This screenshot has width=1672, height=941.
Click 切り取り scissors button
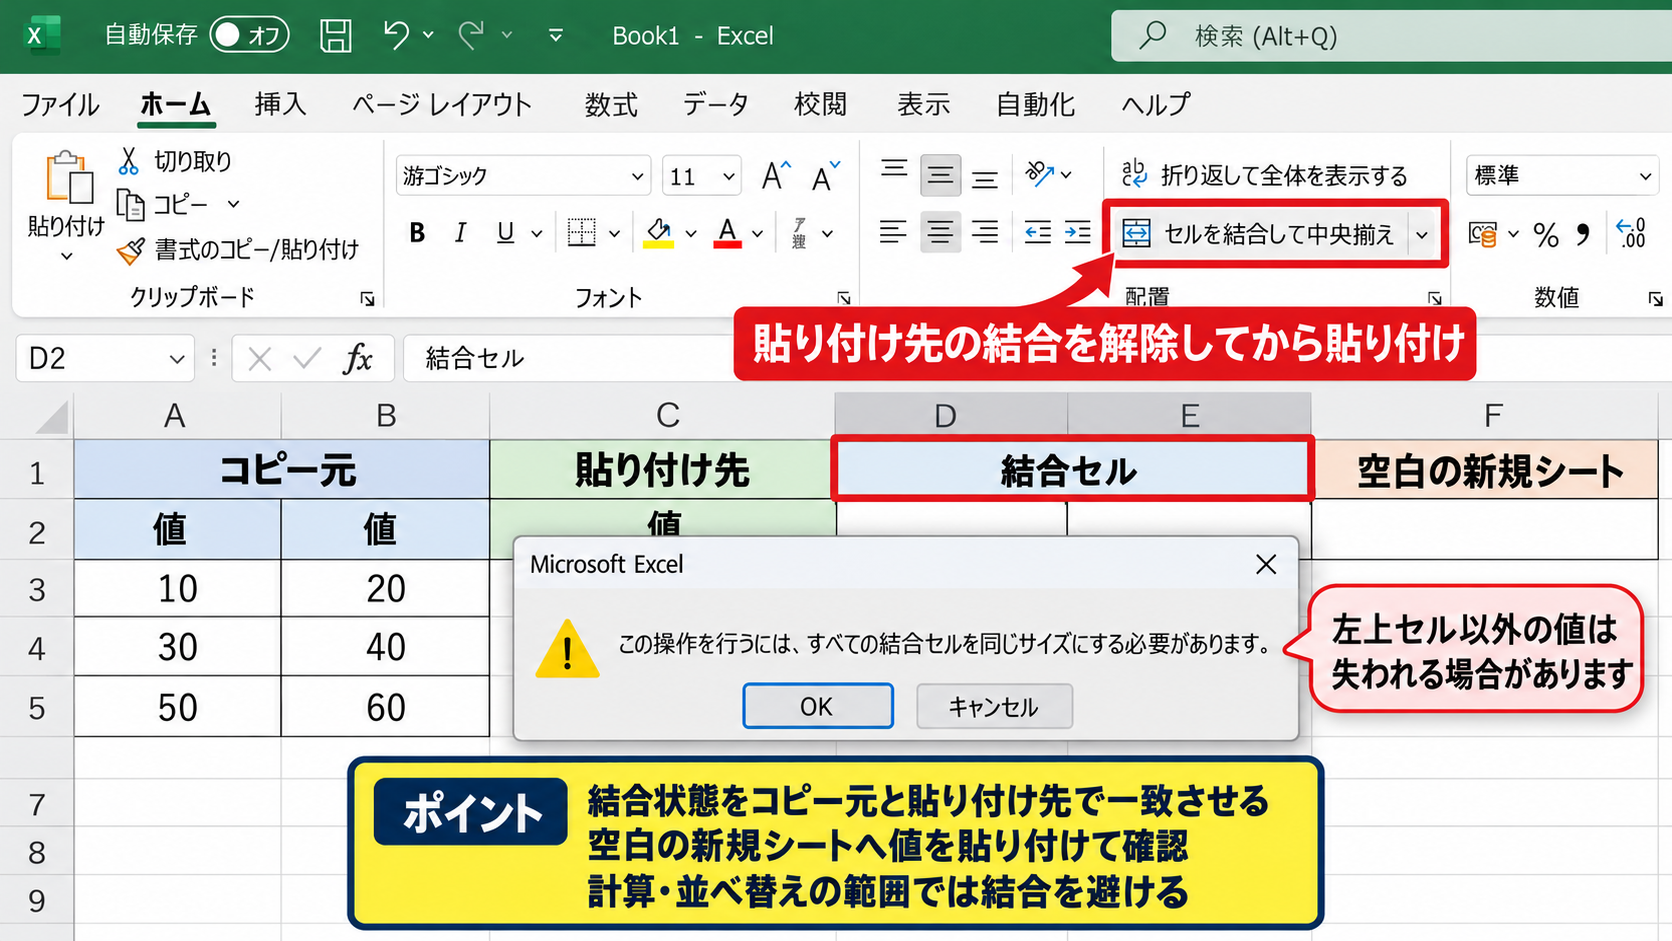[x=175, y=161]
